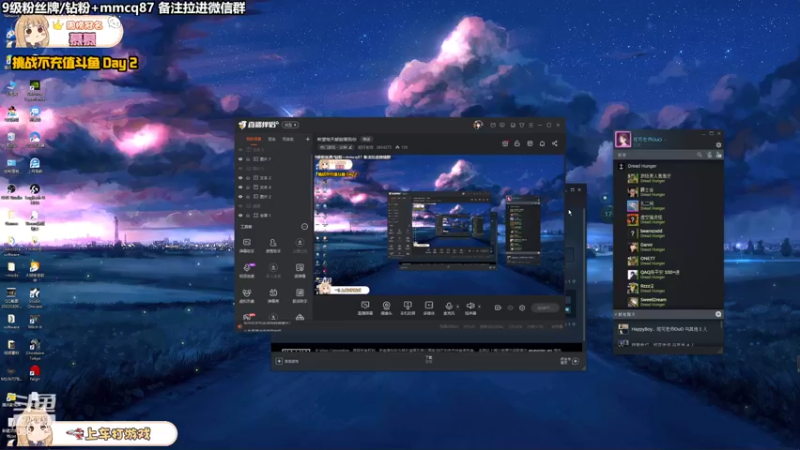Click the stream preview canvas
The image size is (800, 450).
pyautogui.click(x=439, y=224)
